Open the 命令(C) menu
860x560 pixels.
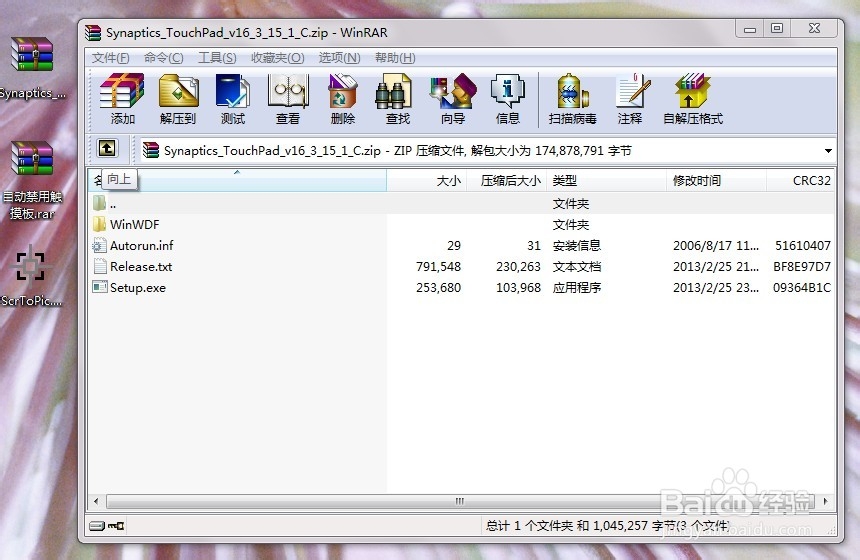(163, 58)
